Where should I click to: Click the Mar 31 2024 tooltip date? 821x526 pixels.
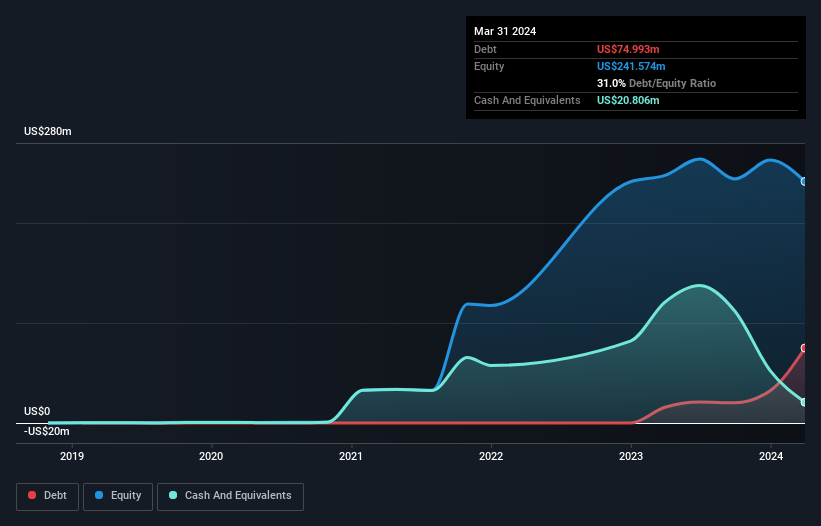point(505,31)
